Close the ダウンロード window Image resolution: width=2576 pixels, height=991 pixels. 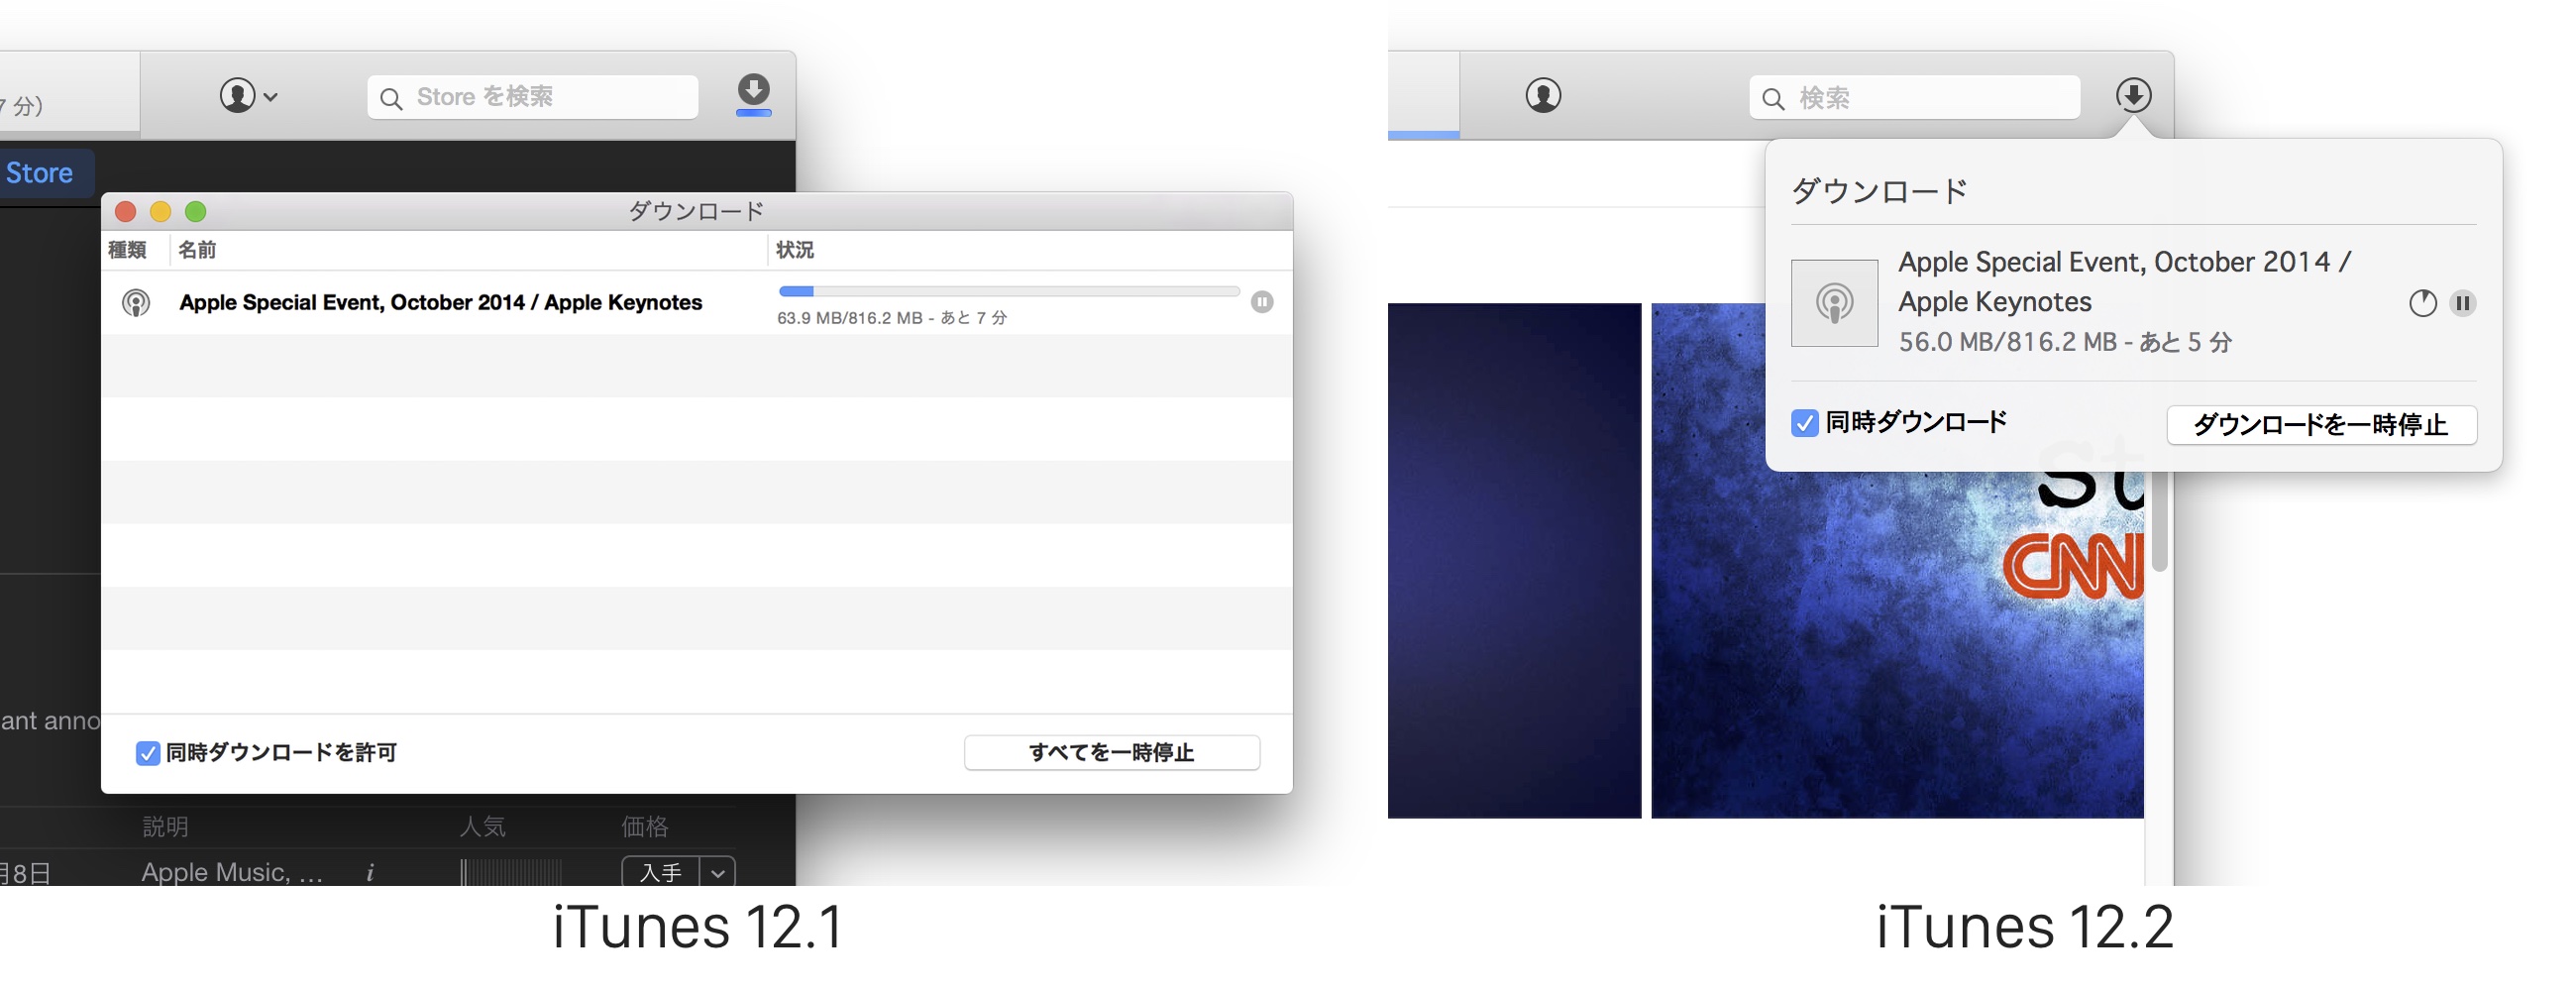[x=126, y=212]
